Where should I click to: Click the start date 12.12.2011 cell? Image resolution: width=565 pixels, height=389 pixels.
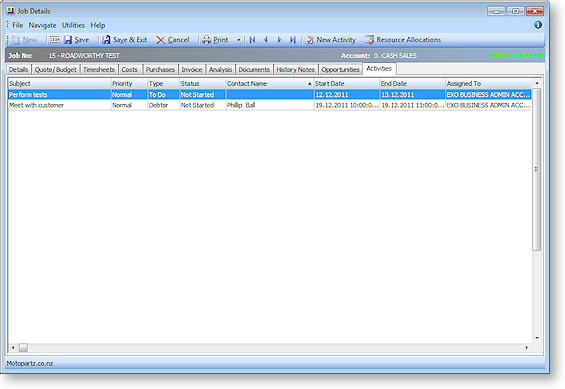347,95
